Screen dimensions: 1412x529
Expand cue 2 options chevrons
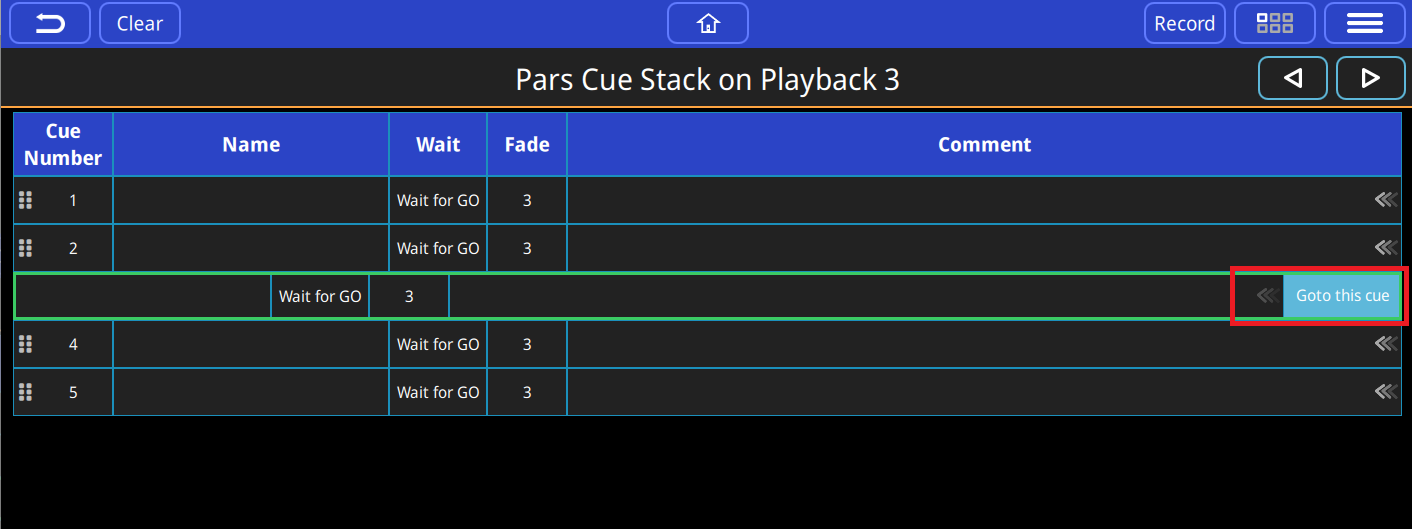coord(1385,248)
